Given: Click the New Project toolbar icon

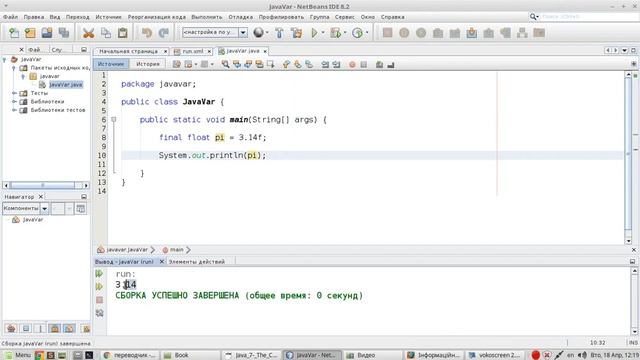Looking at the screenshot, I should click(30, 33).
